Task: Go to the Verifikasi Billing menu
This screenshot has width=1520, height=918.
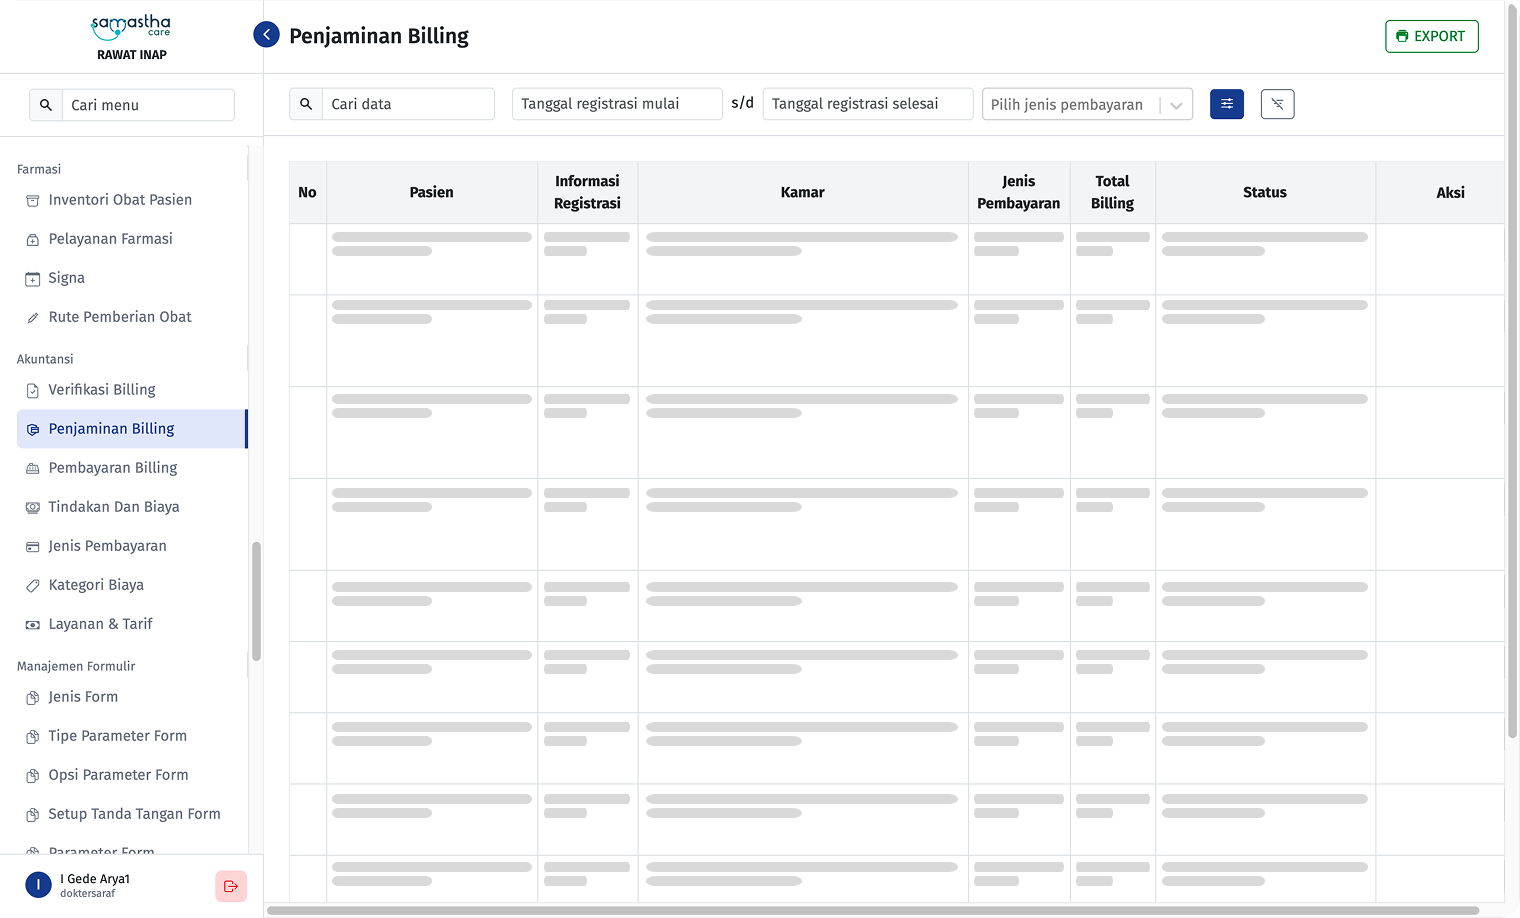Action: (102, 390)
